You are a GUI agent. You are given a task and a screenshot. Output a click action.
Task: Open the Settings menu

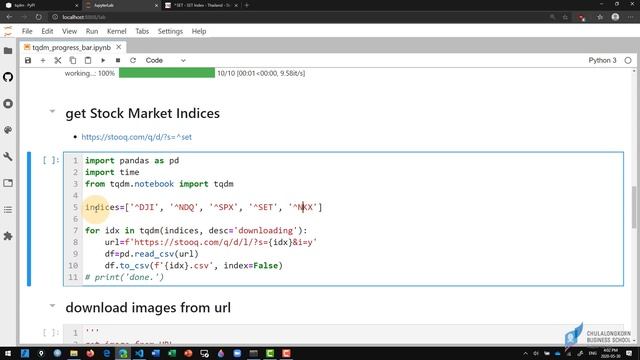tap(170, 31)
